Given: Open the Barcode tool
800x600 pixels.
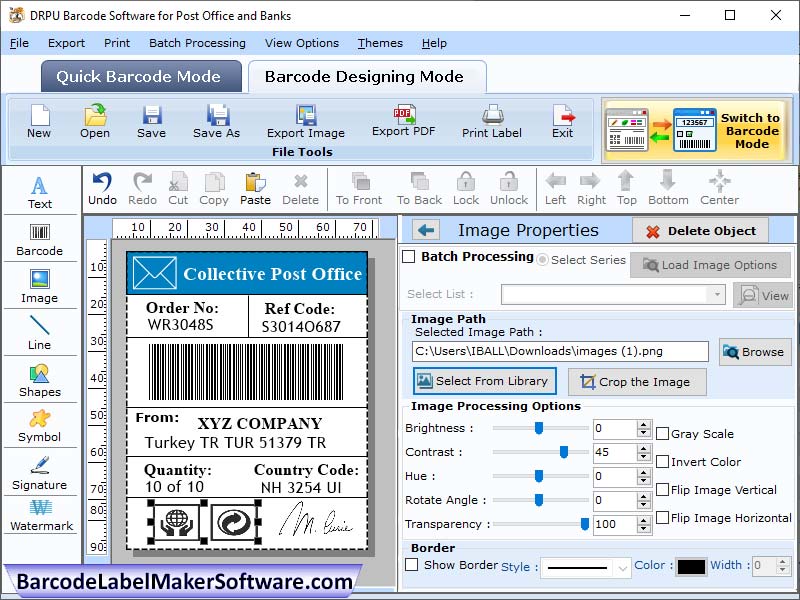Looking at the screenshot, I should [x=40, y=238].
